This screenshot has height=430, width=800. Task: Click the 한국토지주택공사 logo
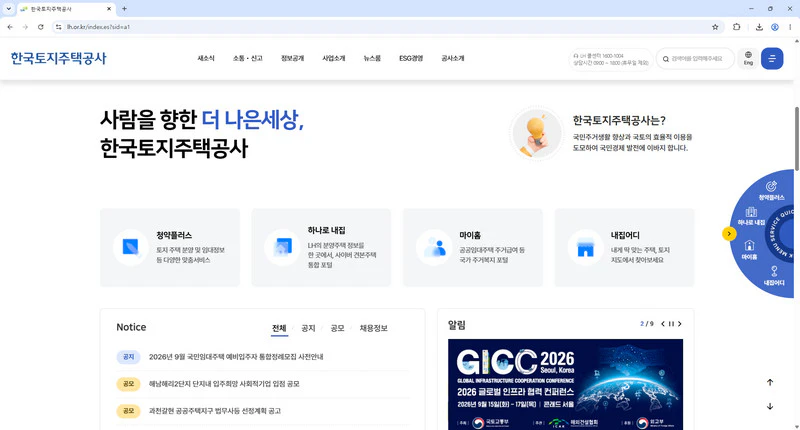59,59
